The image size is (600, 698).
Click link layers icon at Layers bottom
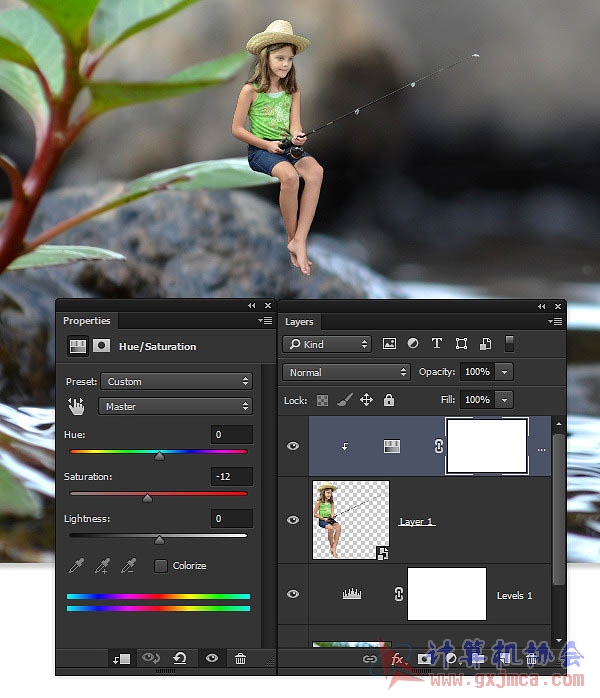coord(369,659)
